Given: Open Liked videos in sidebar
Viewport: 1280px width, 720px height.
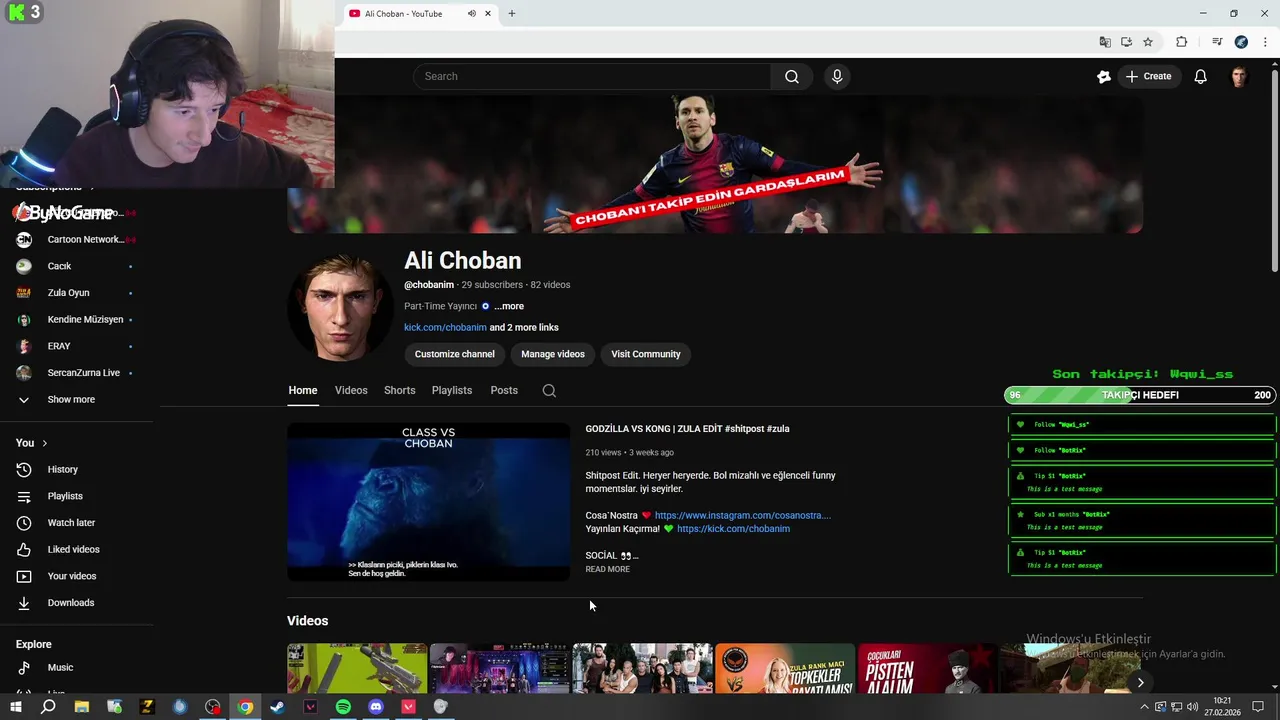Looking at the screenshot, I should pos(73,550).
